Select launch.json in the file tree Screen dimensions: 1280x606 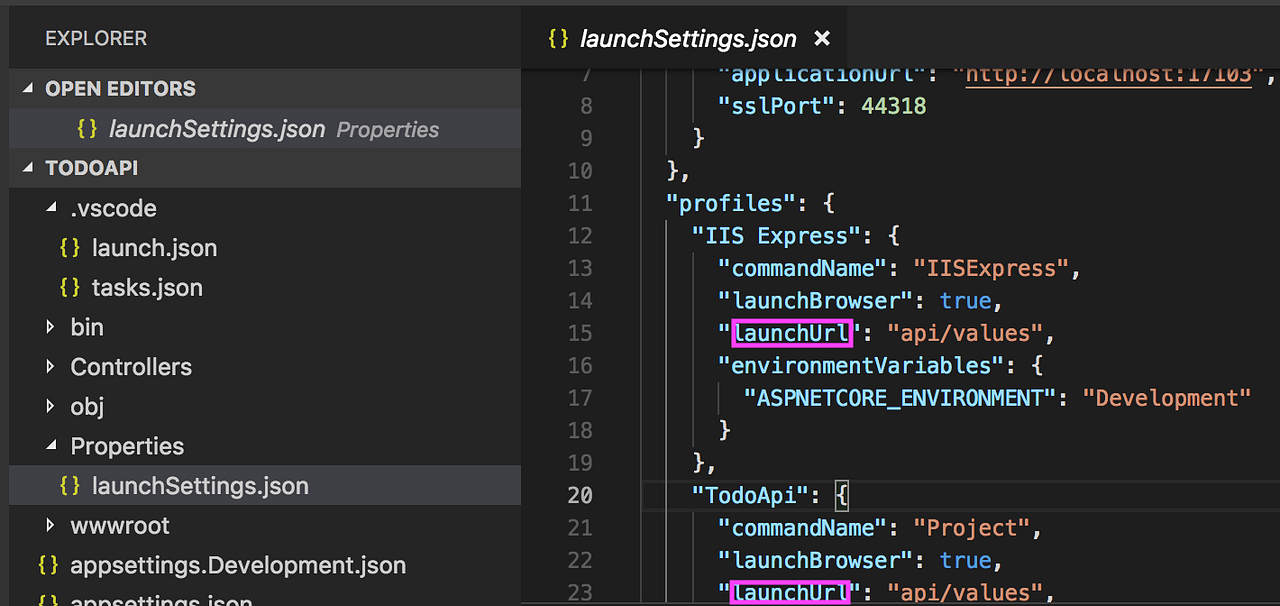[x=154, y=247]
